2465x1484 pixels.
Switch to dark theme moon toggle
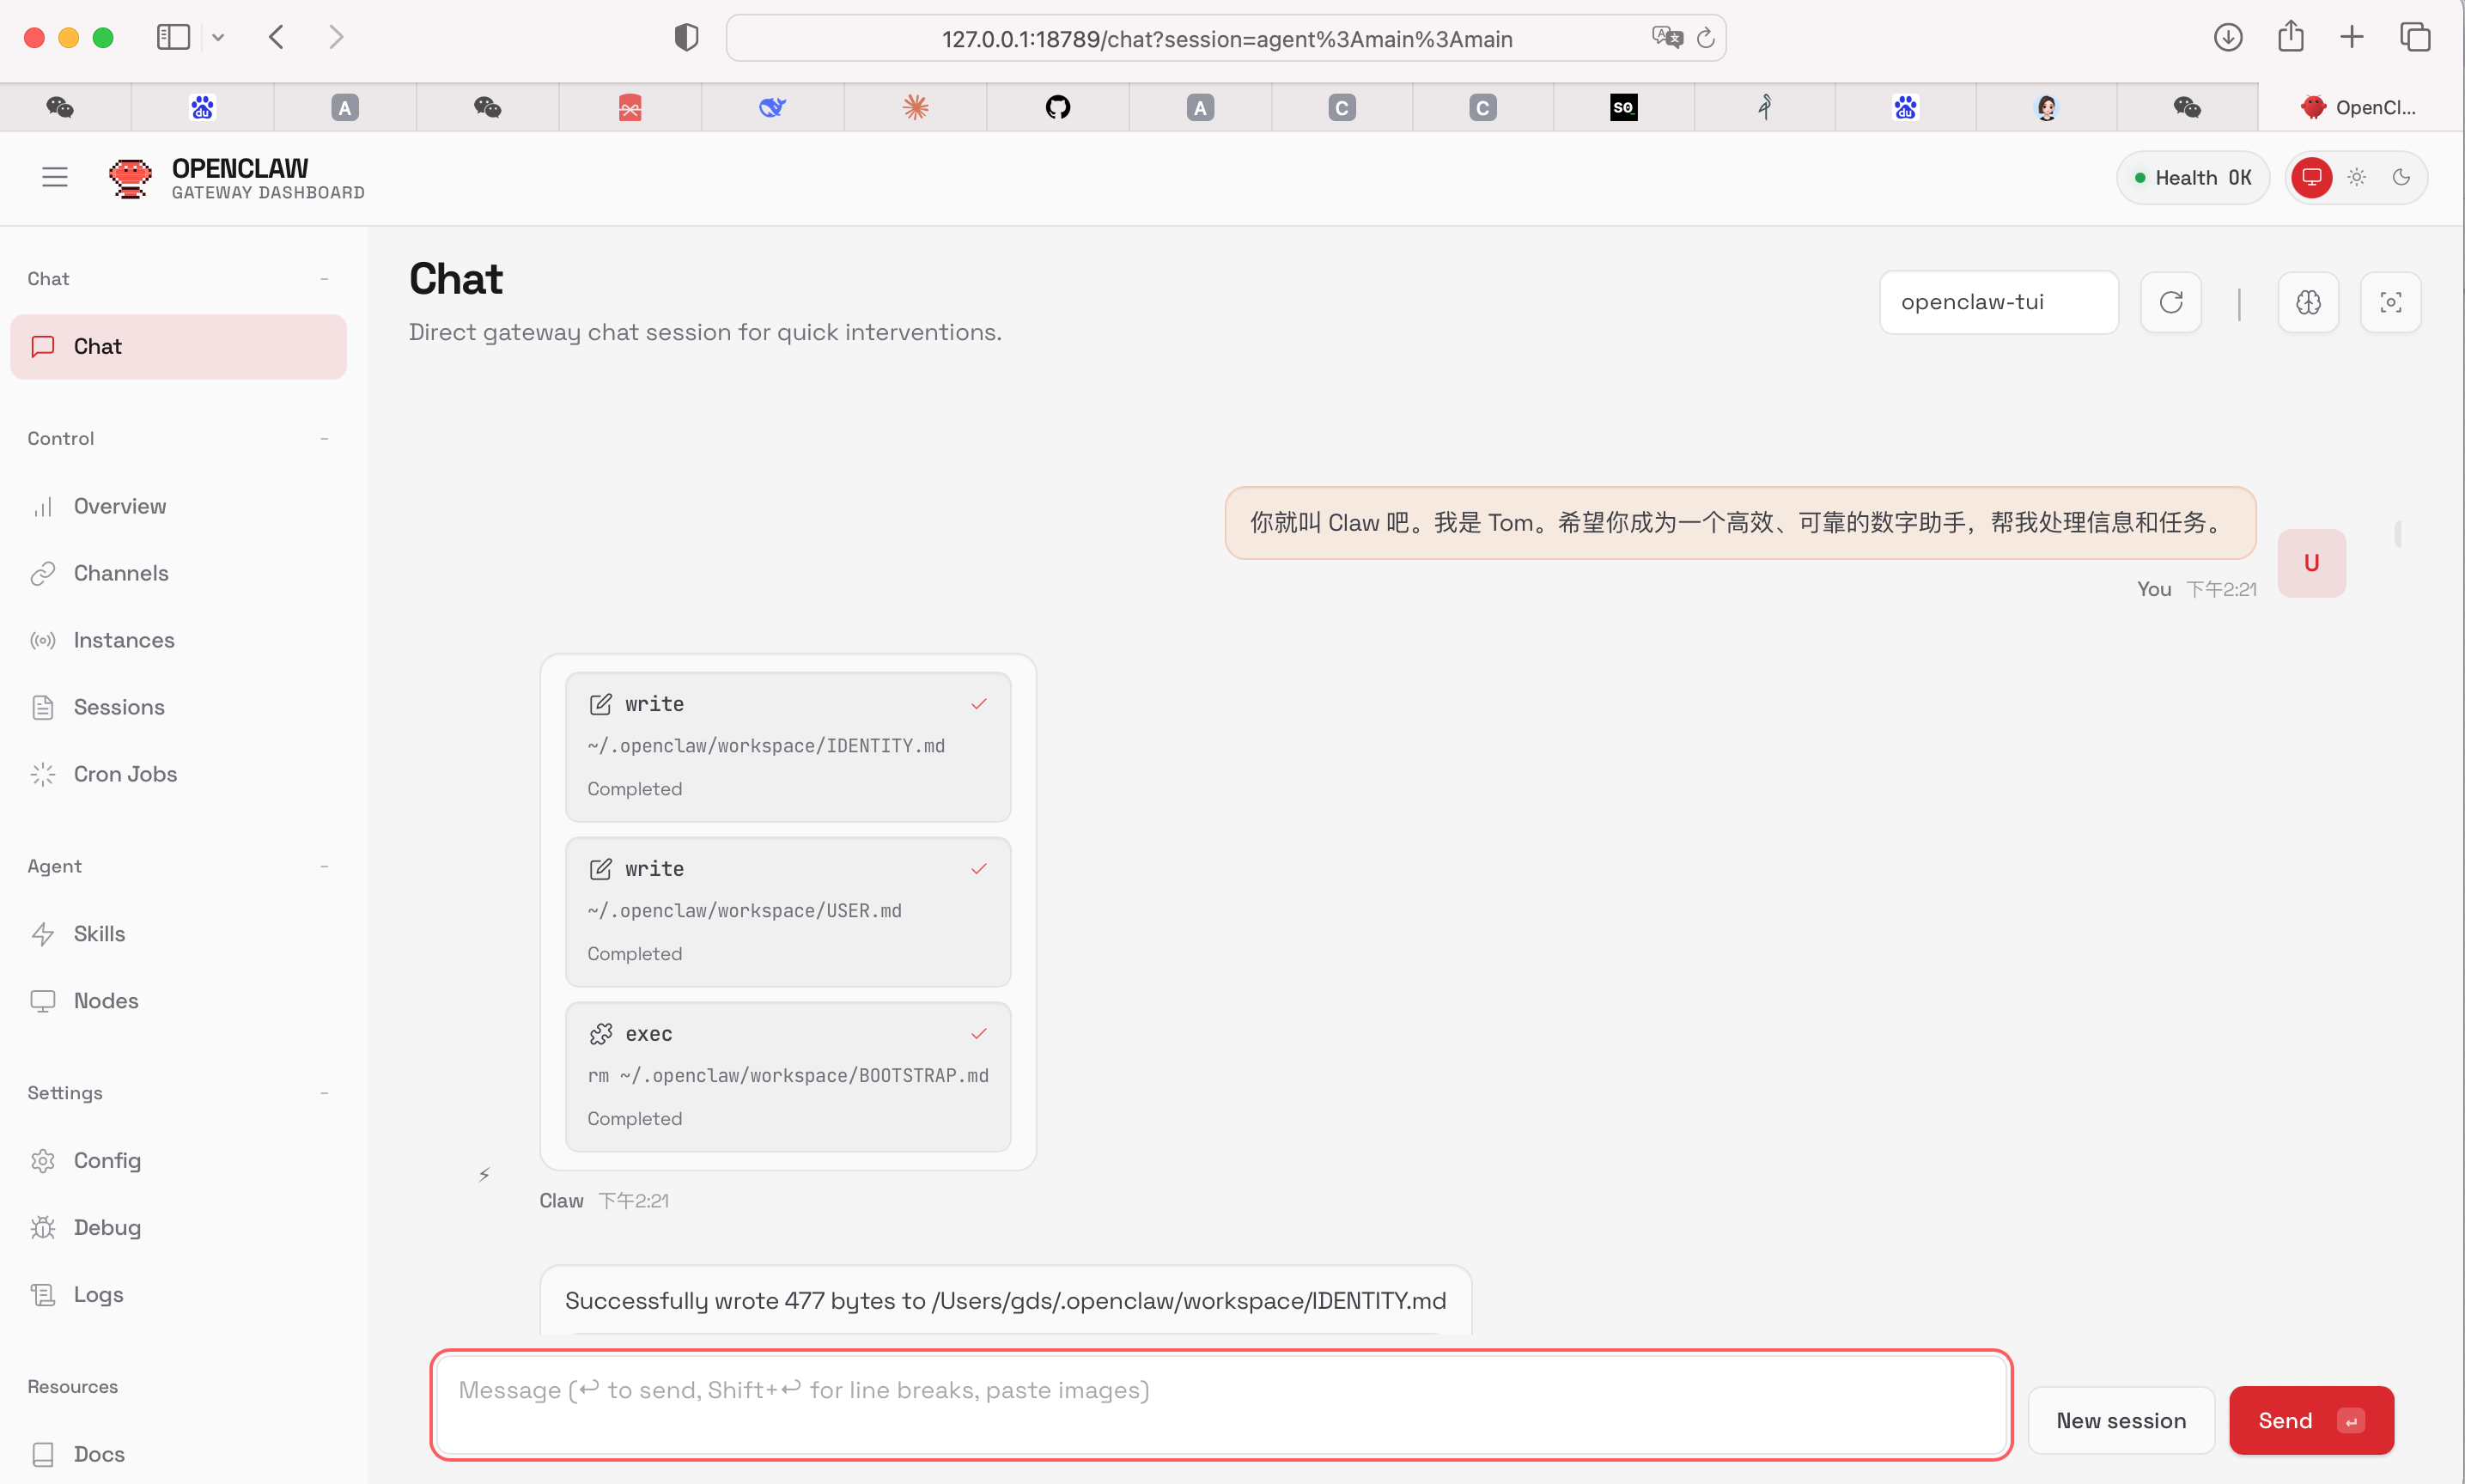(x=2401, y=177)
